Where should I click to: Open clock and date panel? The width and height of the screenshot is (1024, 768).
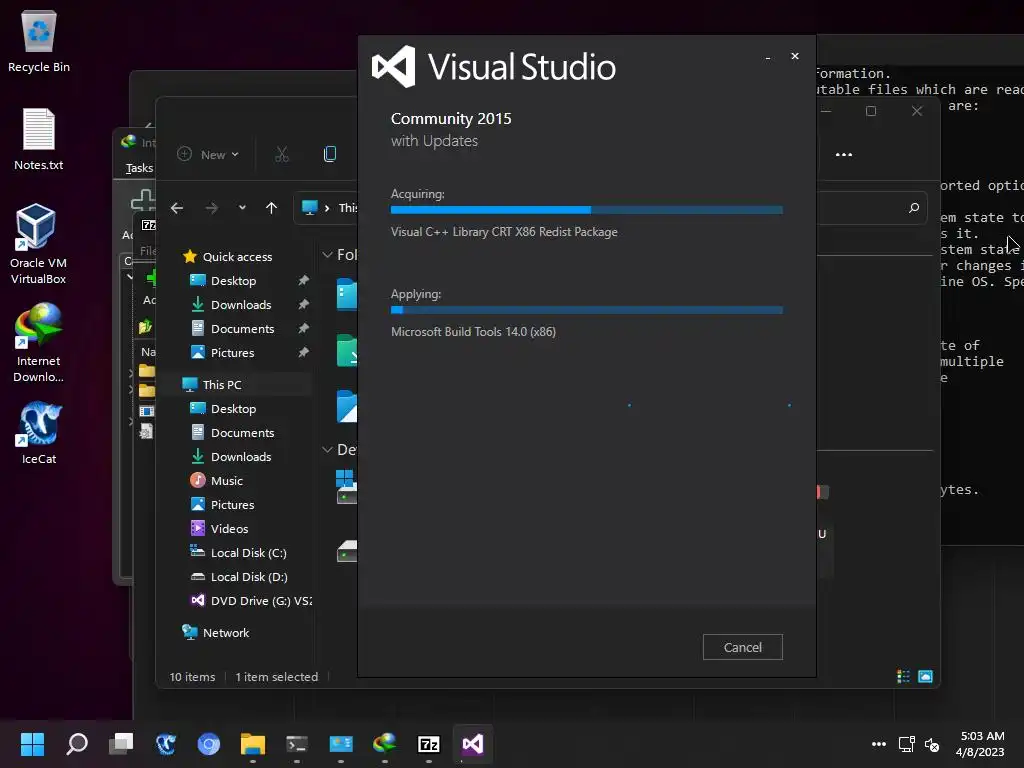pos(980,744)
